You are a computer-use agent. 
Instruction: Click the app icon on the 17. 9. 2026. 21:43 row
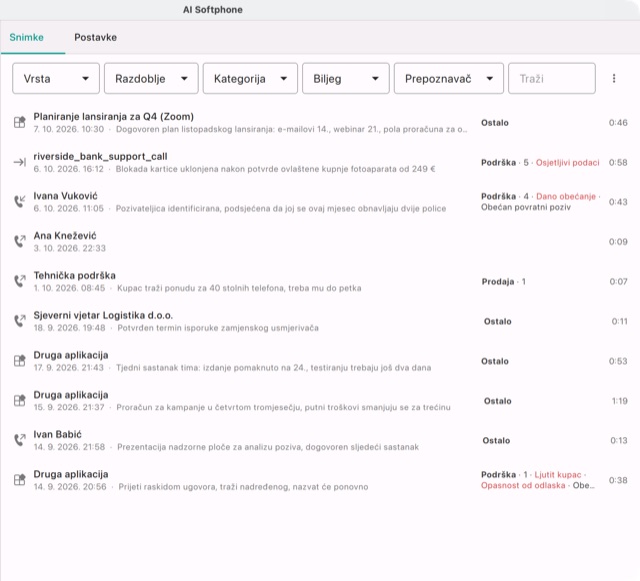click(x=20, y=361)
